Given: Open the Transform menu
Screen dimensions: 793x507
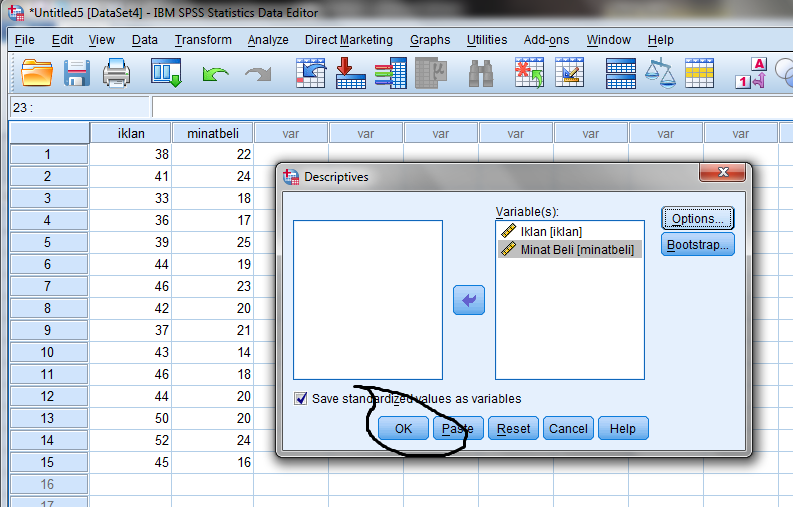Looking at the screenshot, I should click(203, 39).
